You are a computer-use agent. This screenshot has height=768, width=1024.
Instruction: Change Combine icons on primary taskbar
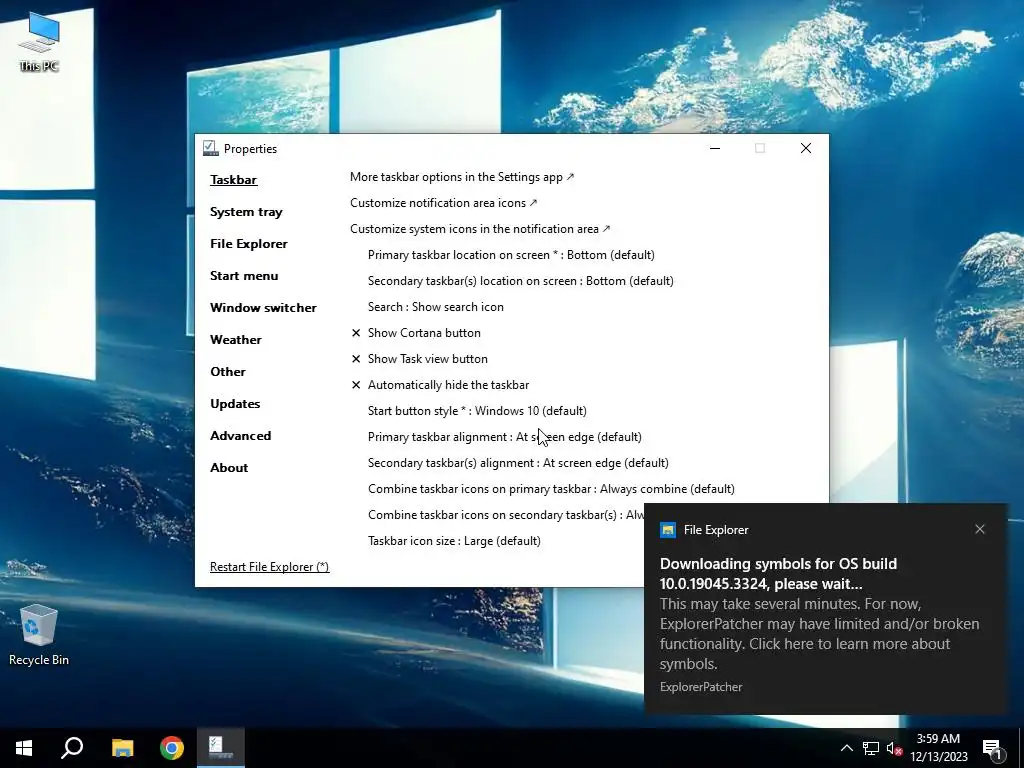pyautogui.click(x=551, y=489)
